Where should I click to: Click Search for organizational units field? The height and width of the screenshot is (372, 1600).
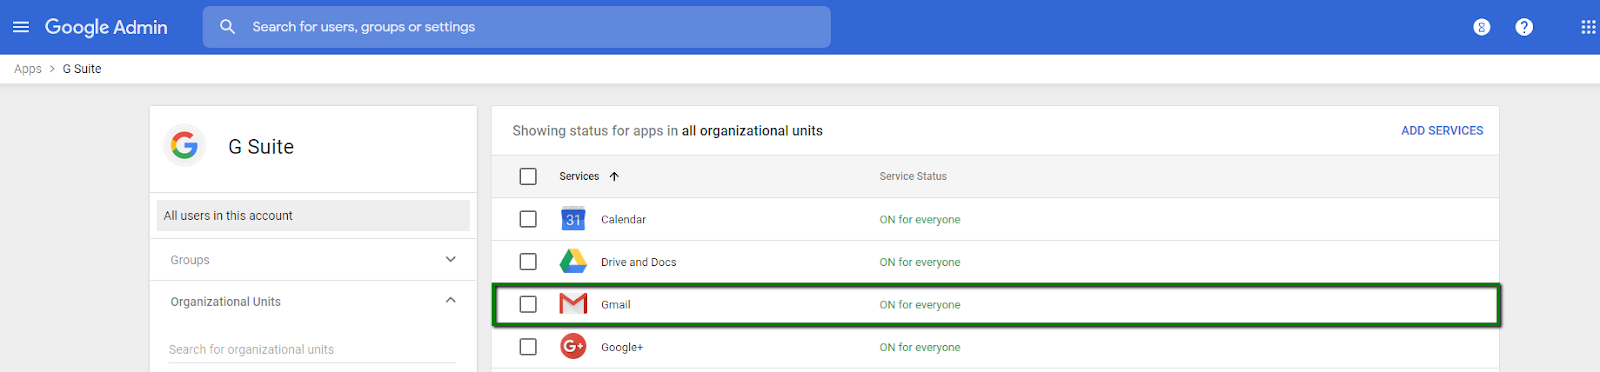point(312,349)
